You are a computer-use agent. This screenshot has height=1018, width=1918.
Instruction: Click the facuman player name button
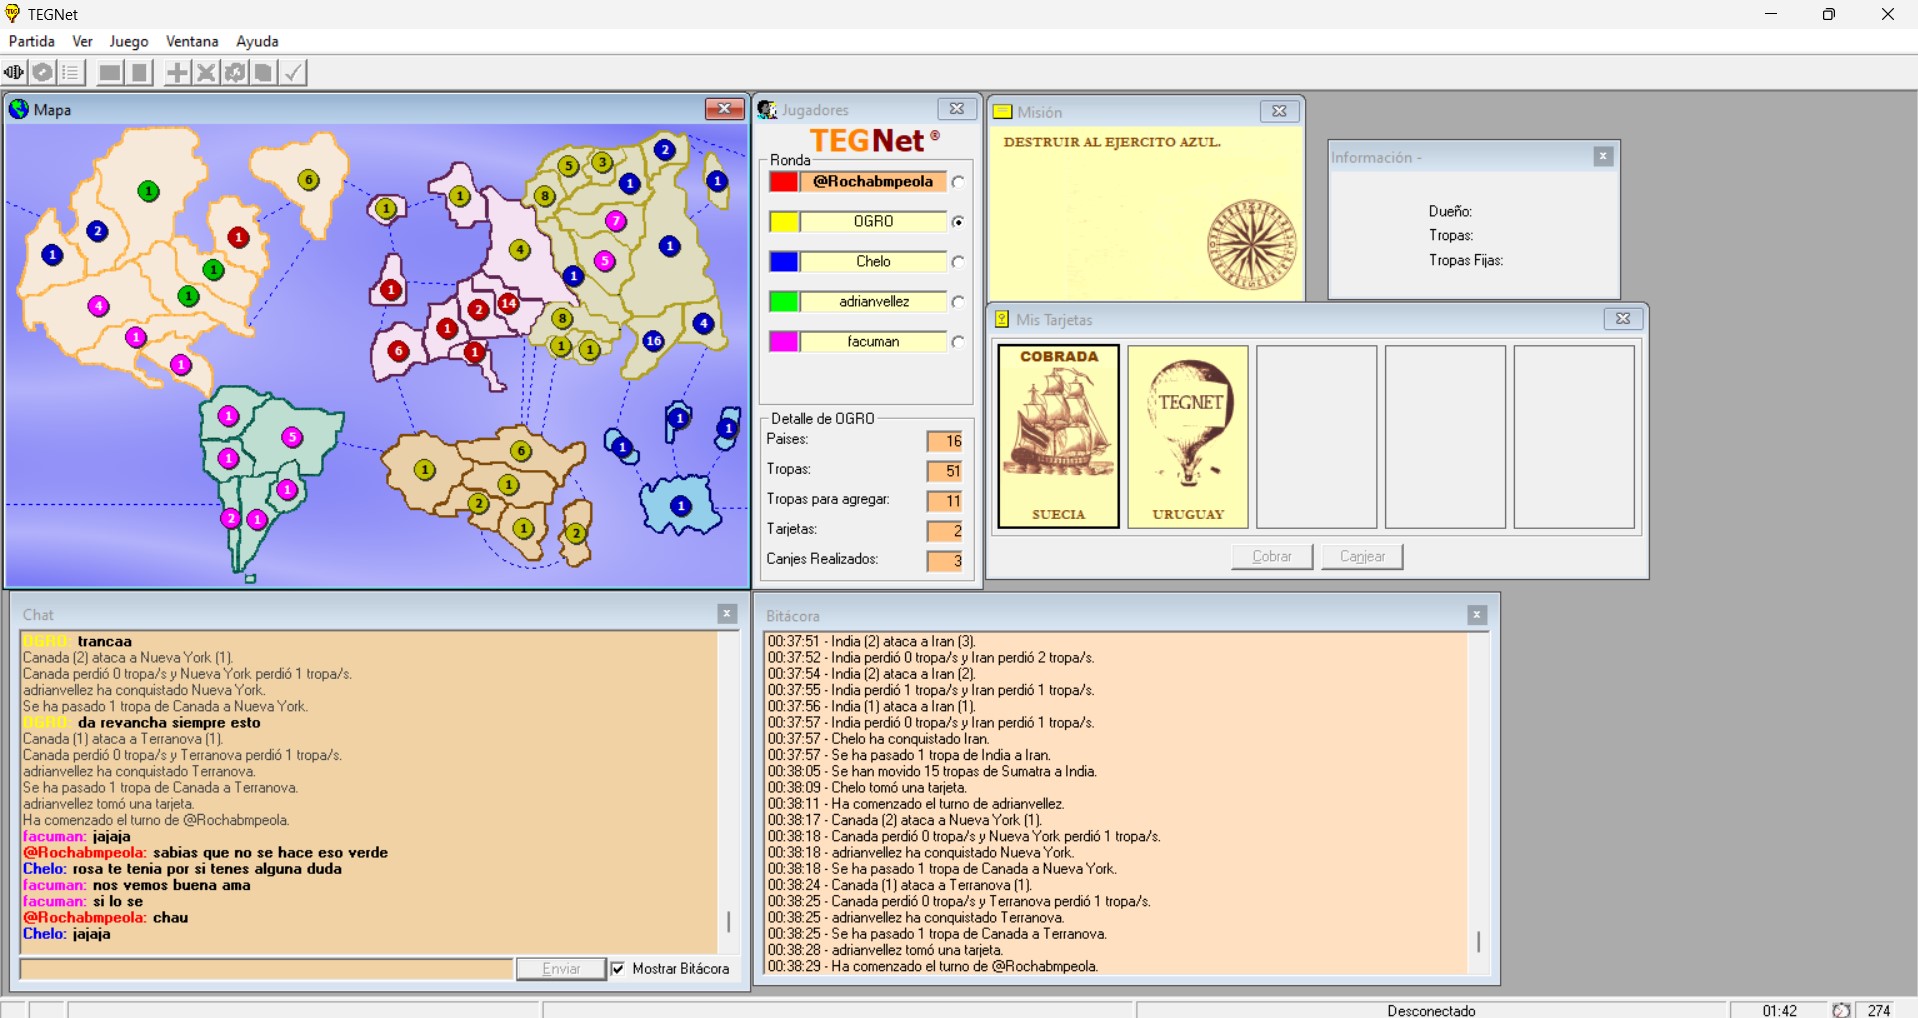click(873, 342)
